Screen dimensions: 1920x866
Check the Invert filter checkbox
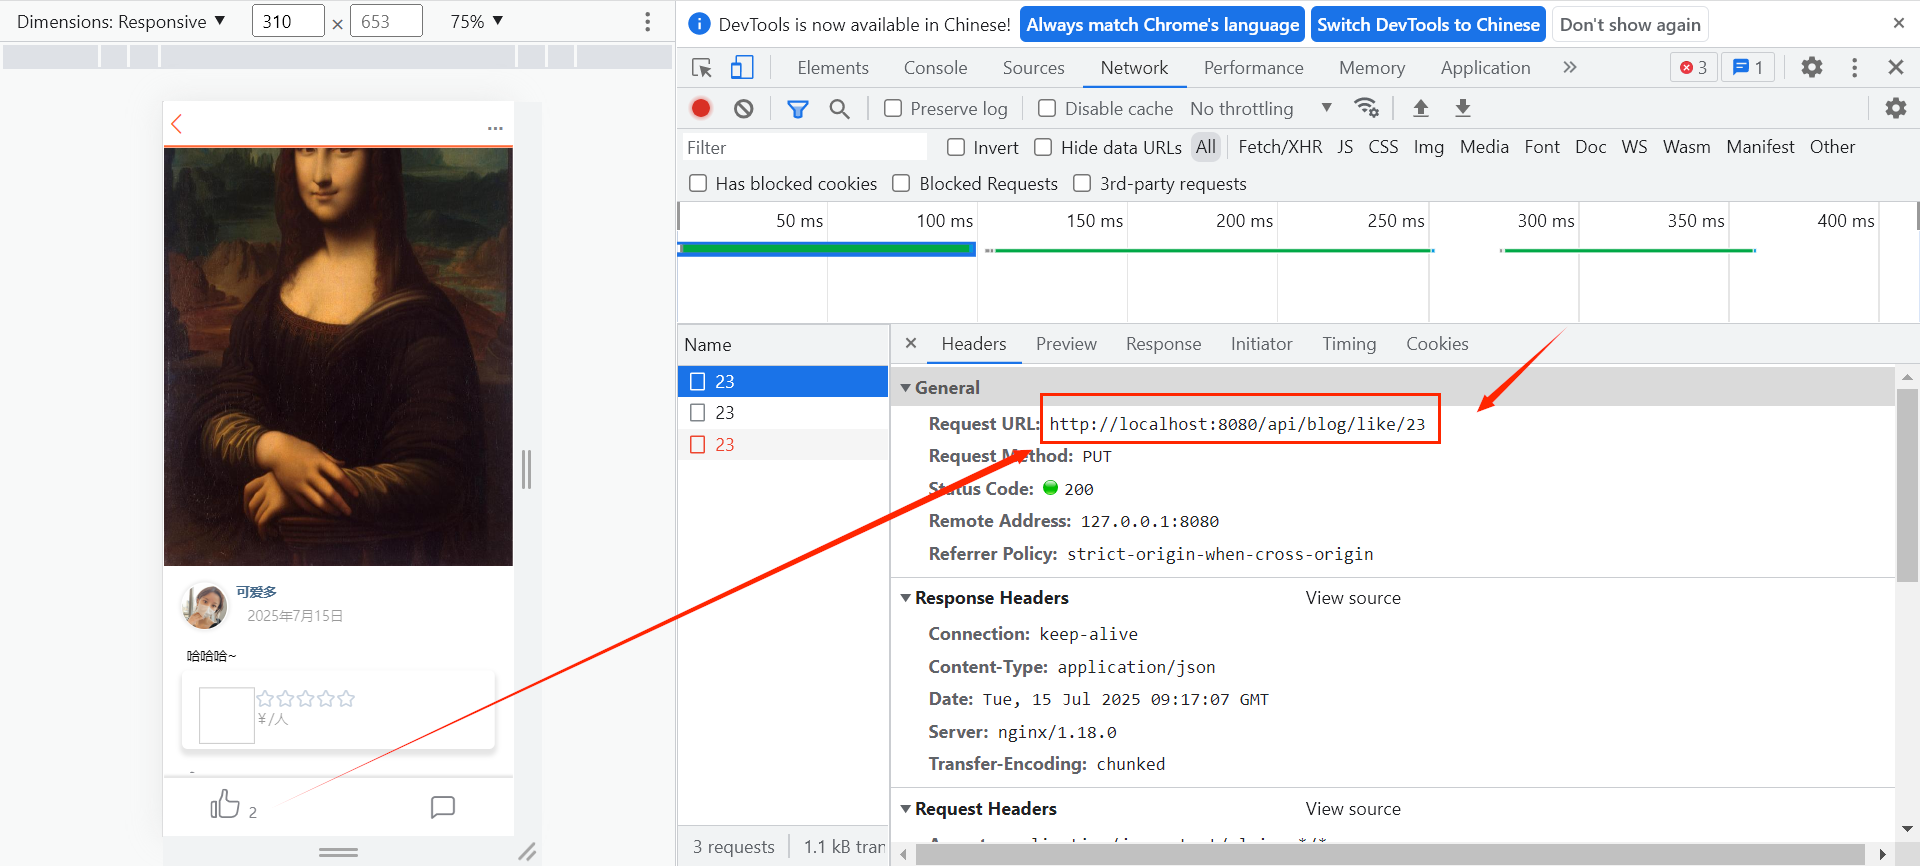pos(956,147)
